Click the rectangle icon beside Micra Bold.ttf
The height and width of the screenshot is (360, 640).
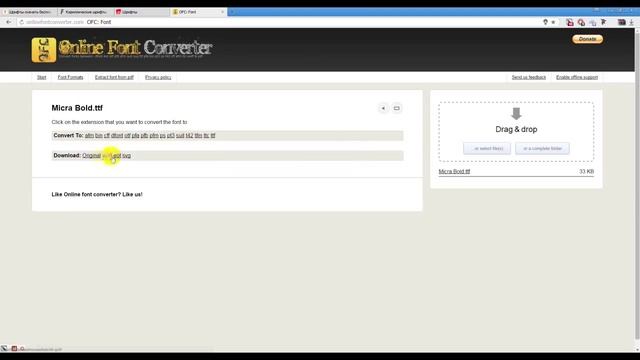click(396, 108)
